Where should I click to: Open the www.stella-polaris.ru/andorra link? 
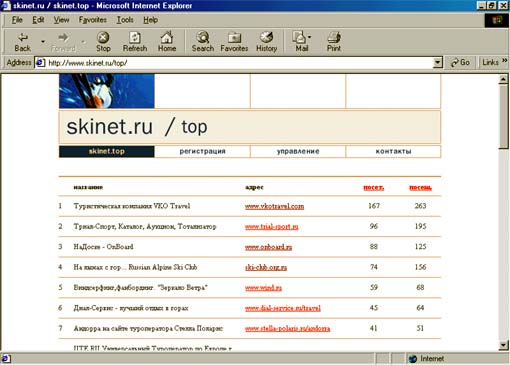click(287, 329)
